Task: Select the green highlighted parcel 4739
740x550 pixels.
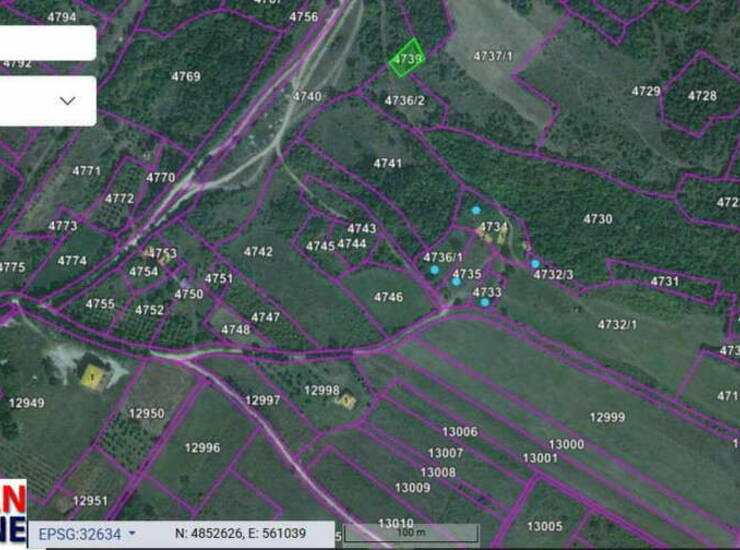Action: point(406,58)
